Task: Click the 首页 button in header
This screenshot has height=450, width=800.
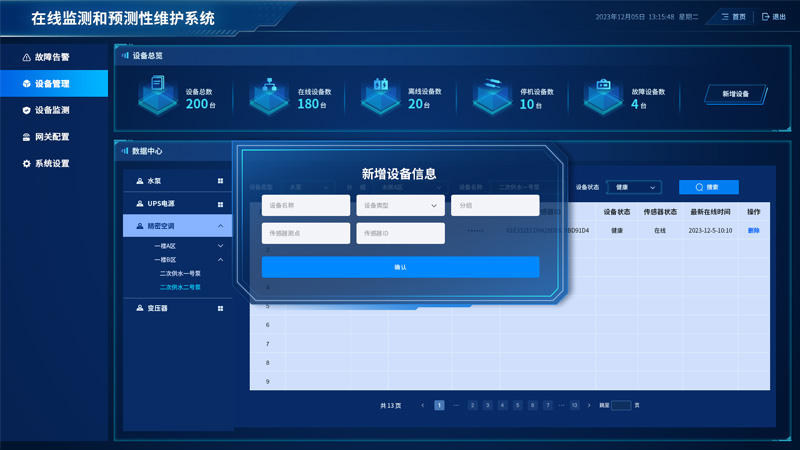Action: [734, 17]
